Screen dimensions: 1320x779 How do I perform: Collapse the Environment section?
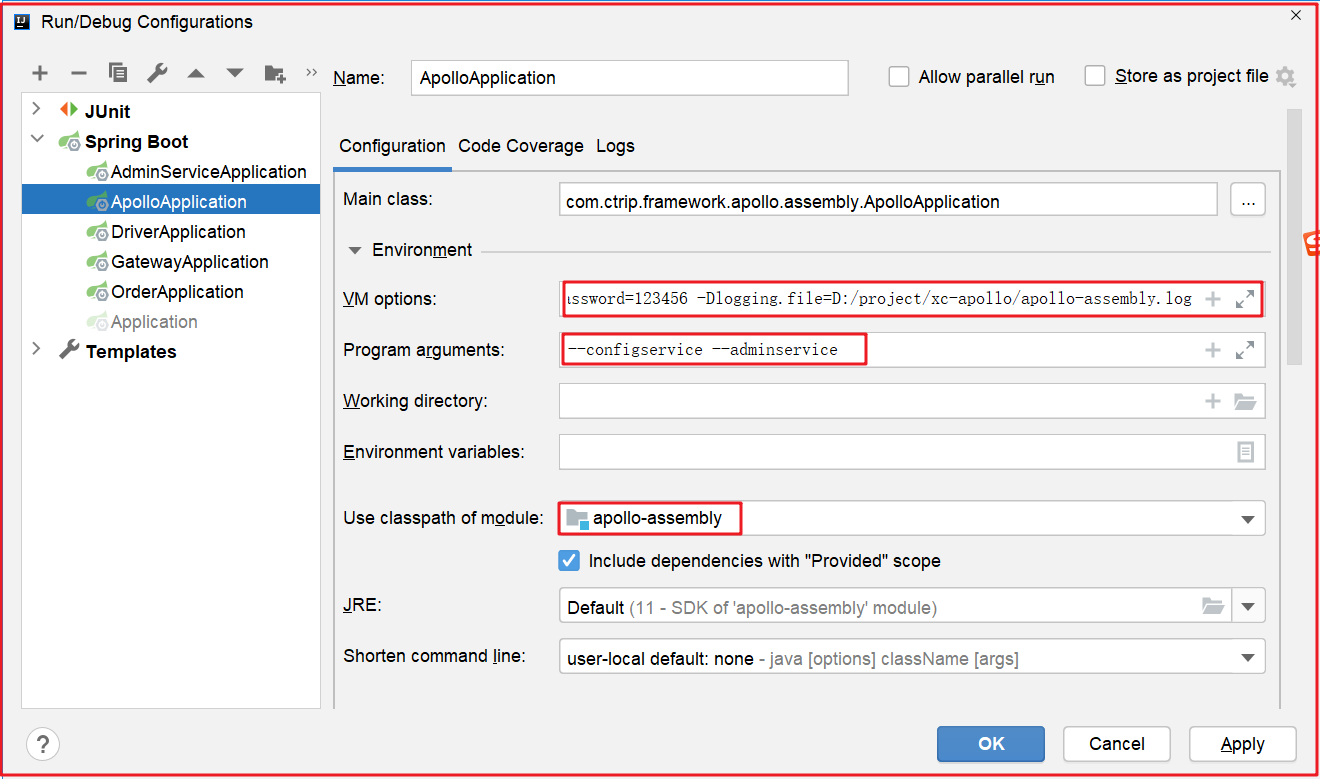point(355,250)
